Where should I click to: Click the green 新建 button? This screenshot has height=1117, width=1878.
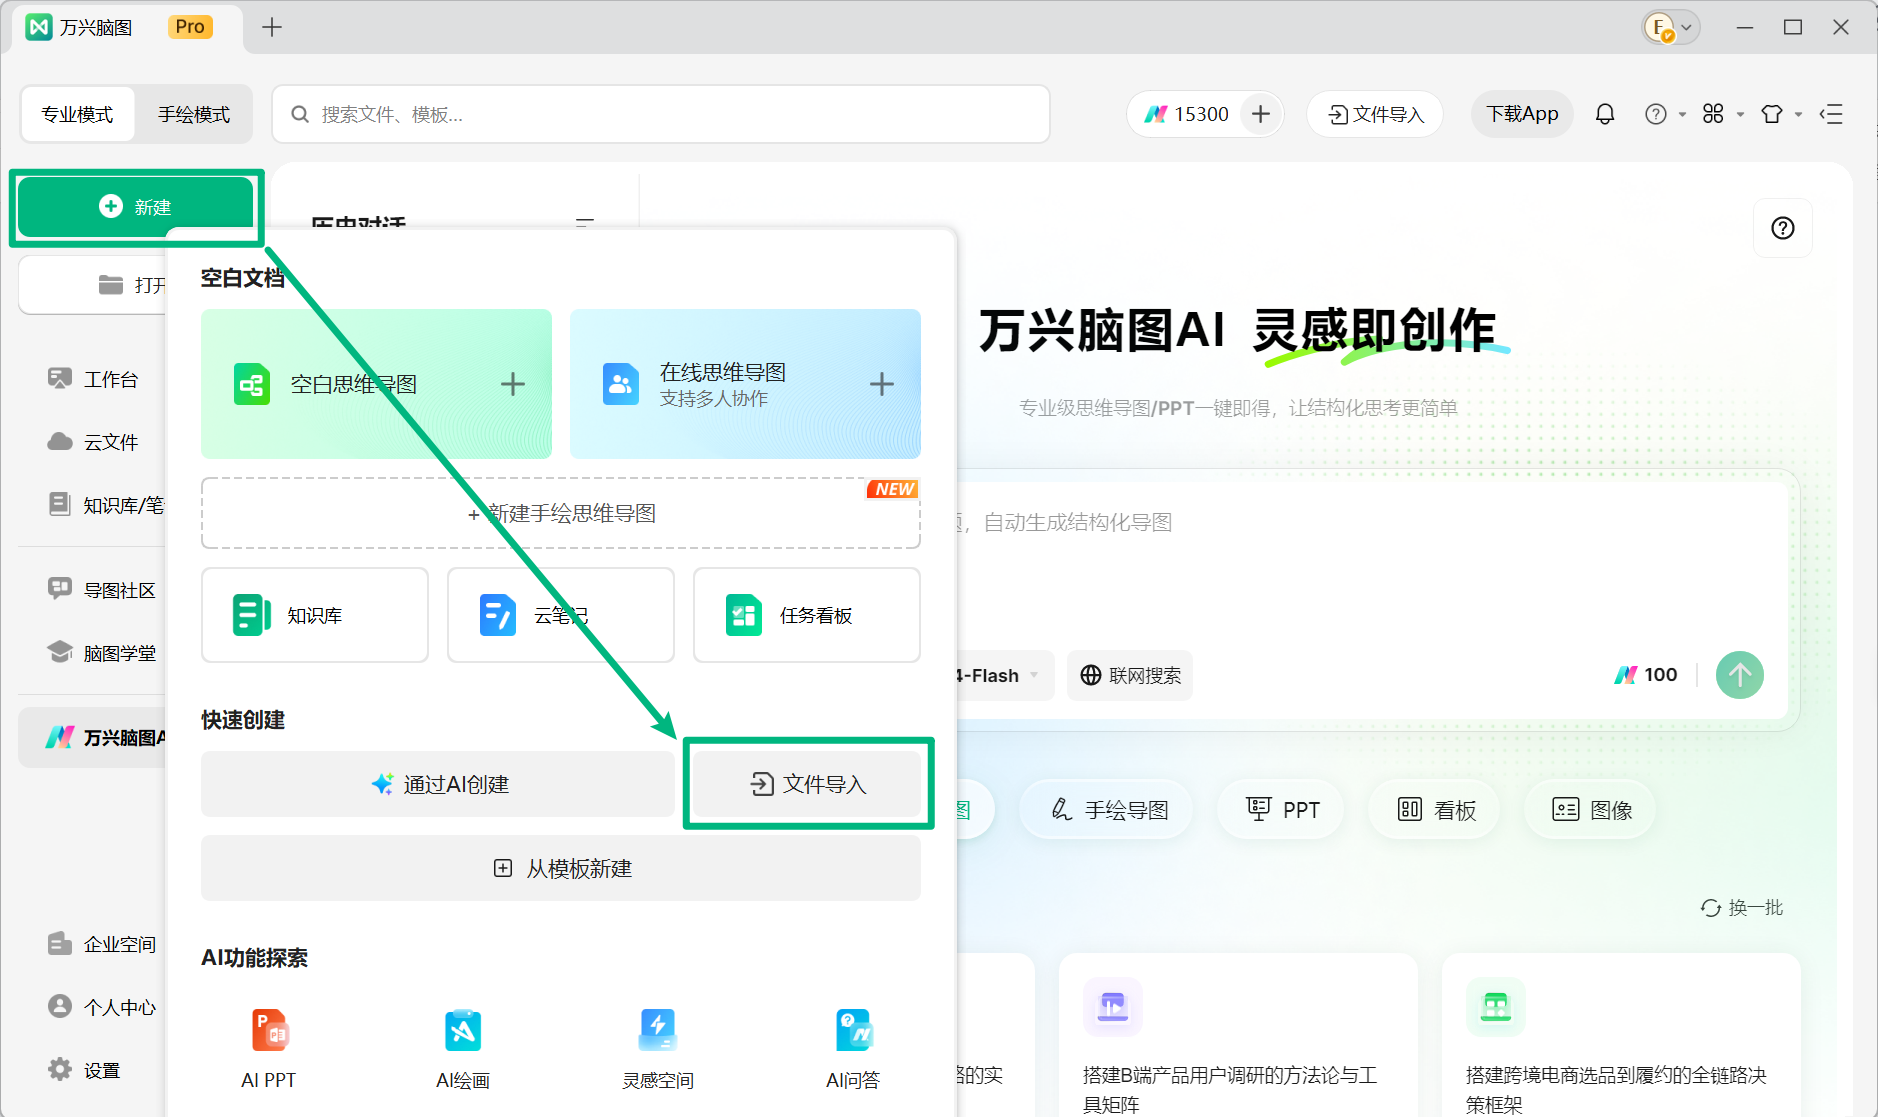point(136,207)
